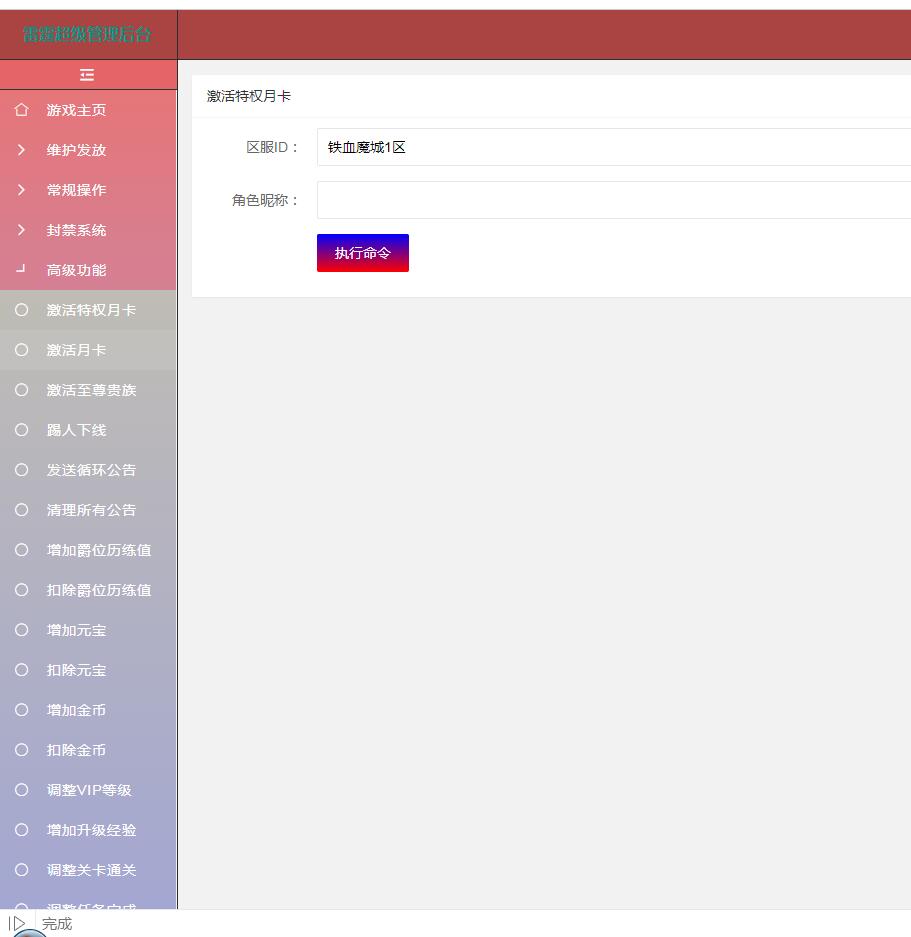Screen dimensions: 911x937
Task: Click the 雷霆超级管理后台 title link
Action: pyautogui.click(x=87, y=35)
